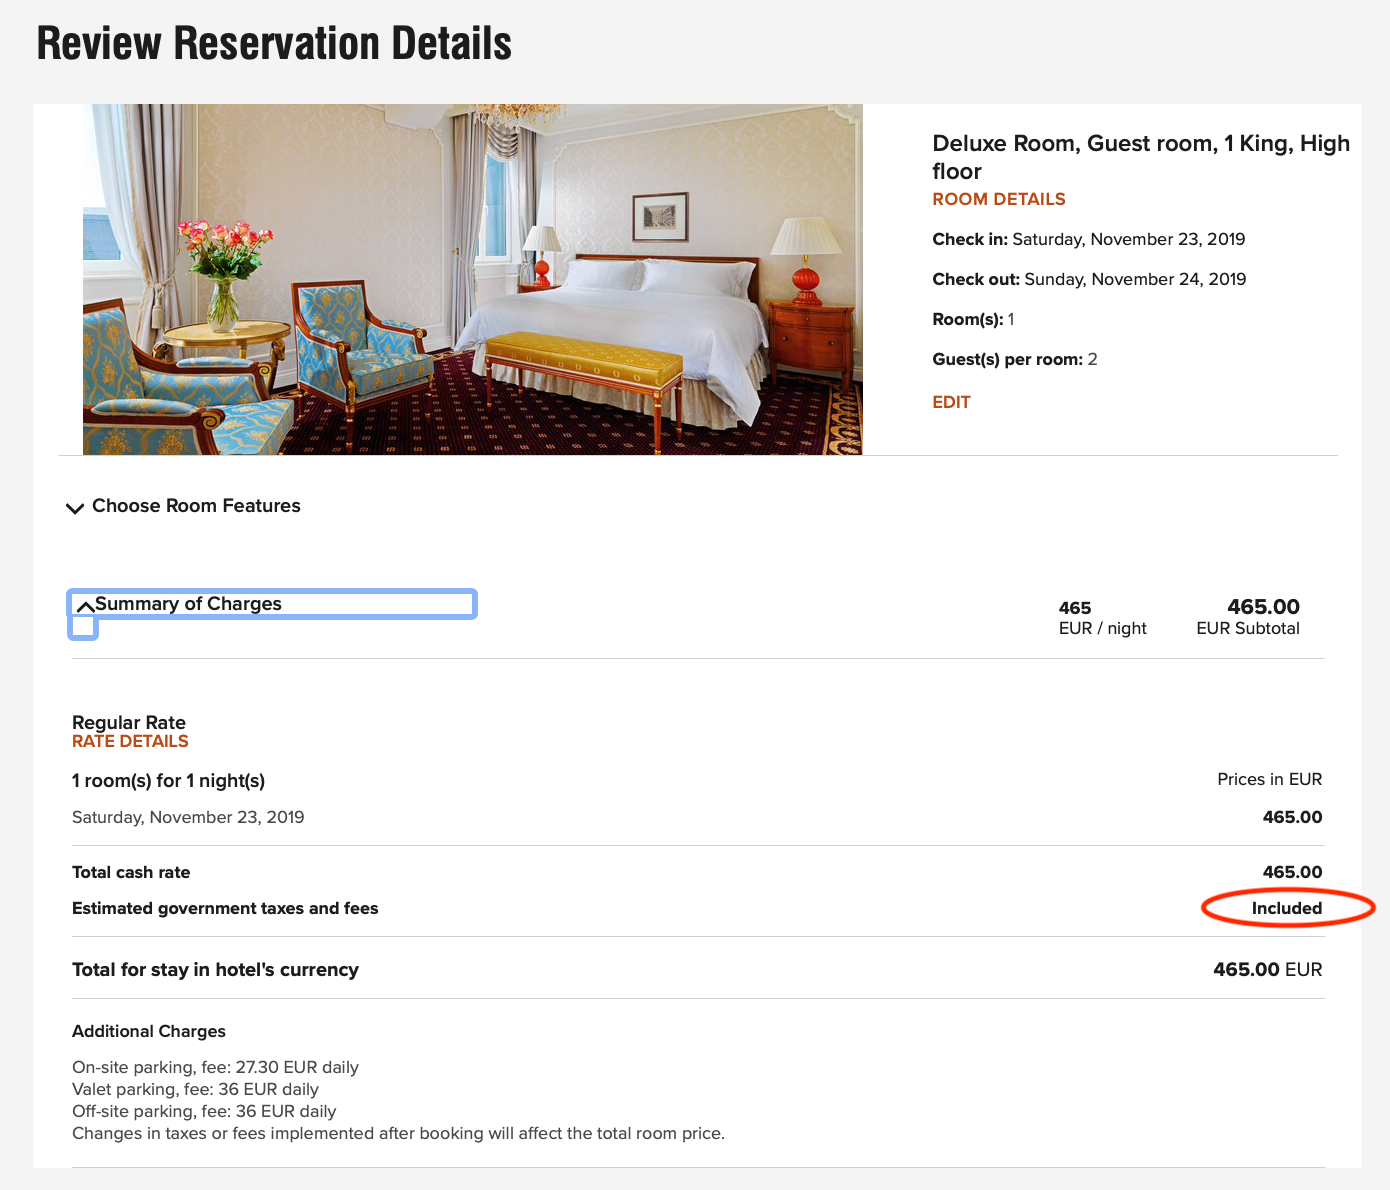The image size is (1390, 1190).
Task: Open the RATE DETAILS link
Action: 130,741
